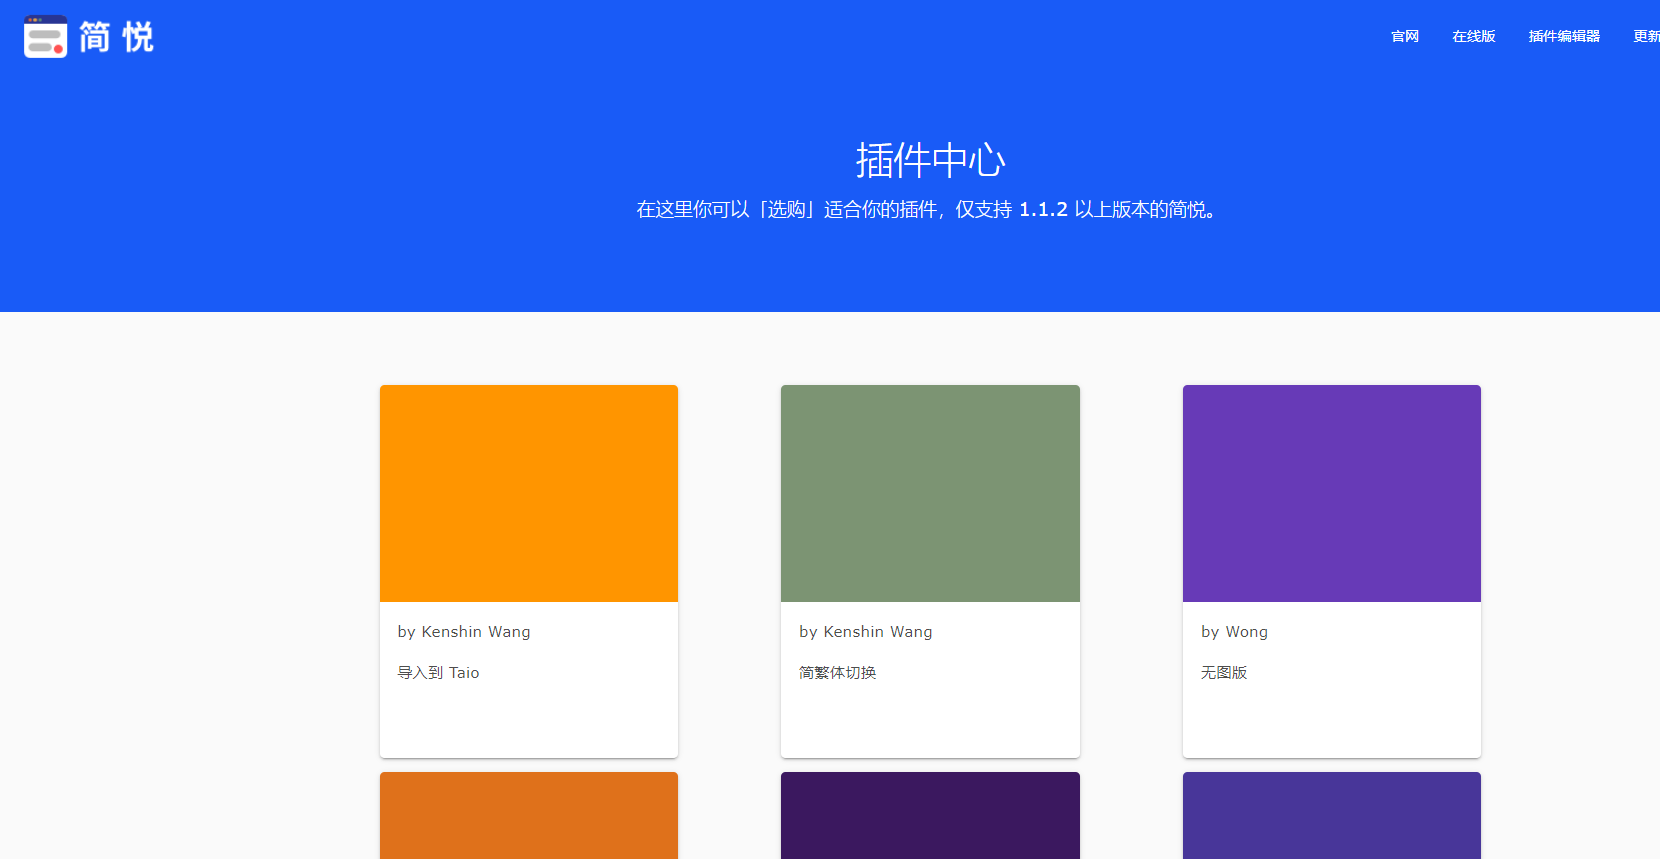1660x859 pixels.
Task: Click the 无图版 plugin title
Action: click(x=1224, y=673)
